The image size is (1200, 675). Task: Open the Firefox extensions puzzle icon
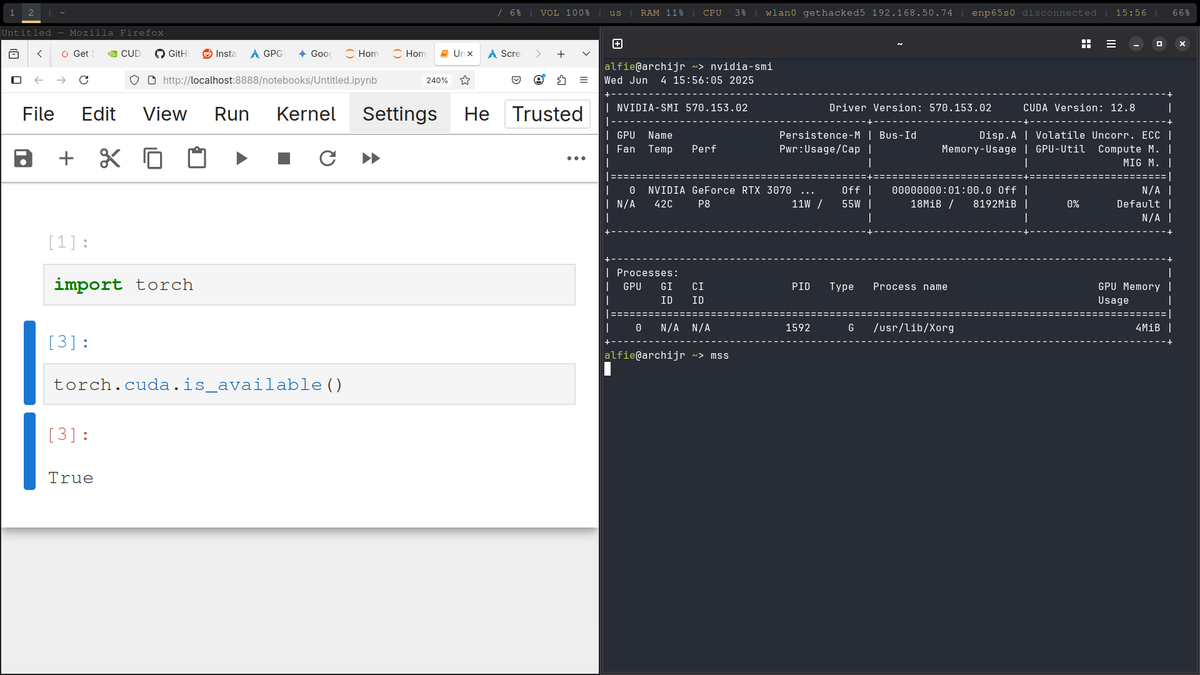click(x=562, y=80)
